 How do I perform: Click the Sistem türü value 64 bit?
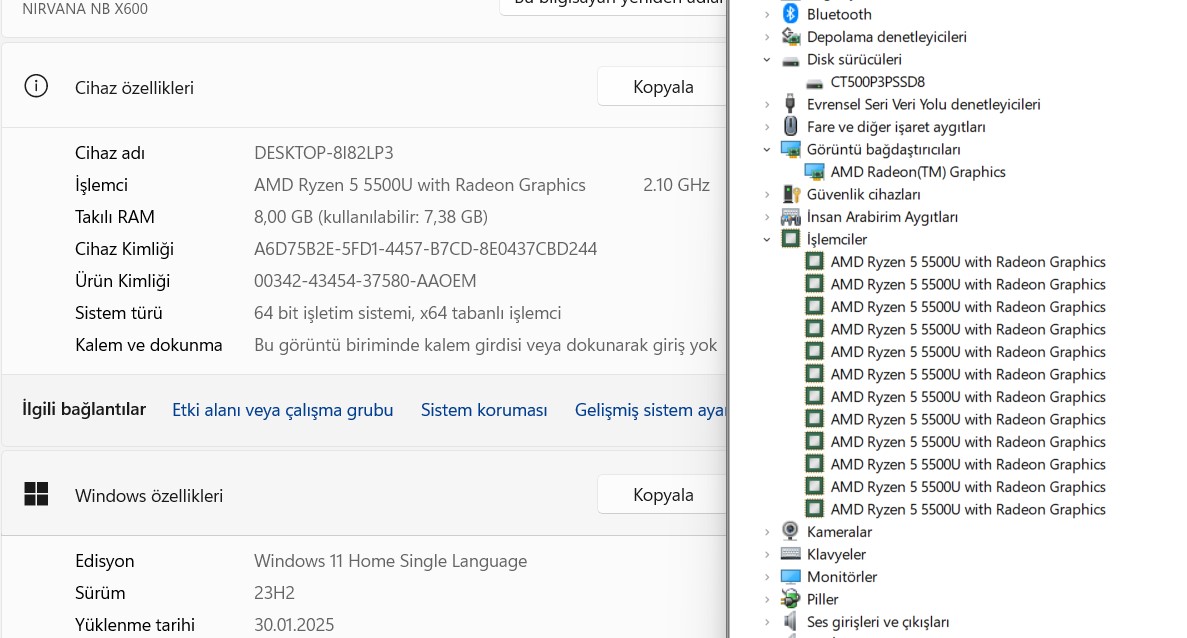[x=407, y=313]
